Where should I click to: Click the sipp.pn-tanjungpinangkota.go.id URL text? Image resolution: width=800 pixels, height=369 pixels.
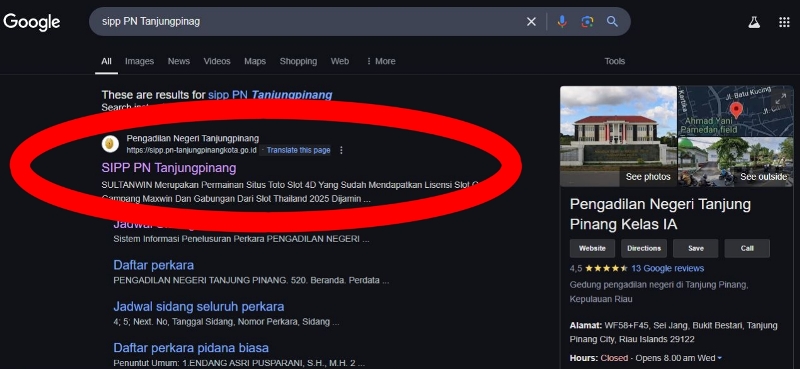tap(191, 150)
